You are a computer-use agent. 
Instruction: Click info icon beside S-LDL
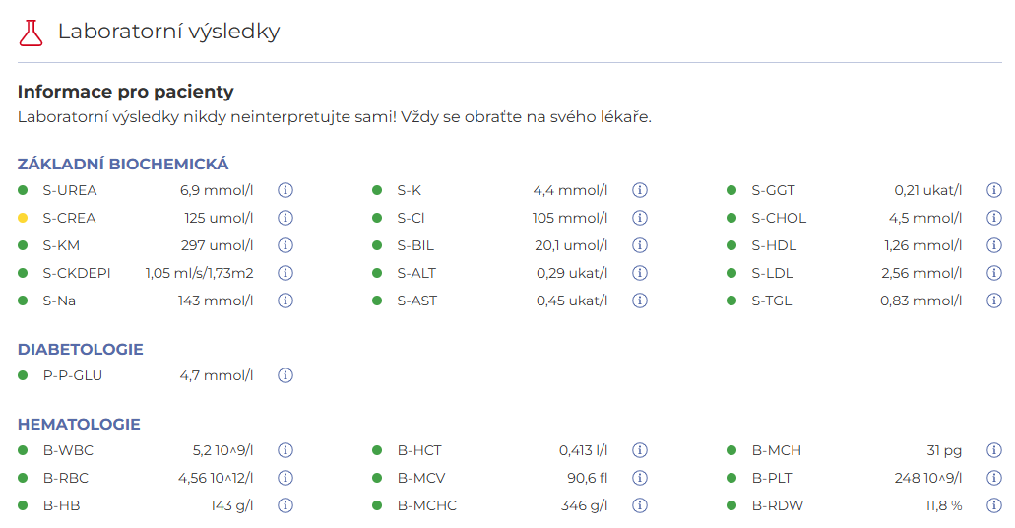pos(994,273)
